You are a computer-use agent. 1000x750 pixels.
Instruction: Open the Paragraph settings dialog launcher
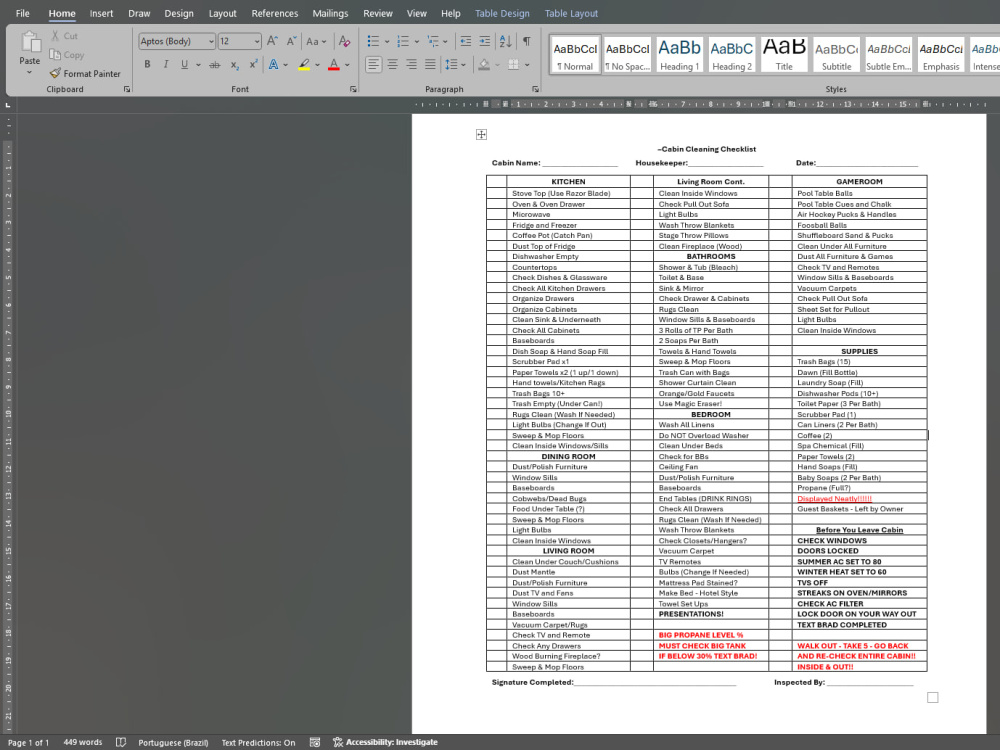point(534,89)
